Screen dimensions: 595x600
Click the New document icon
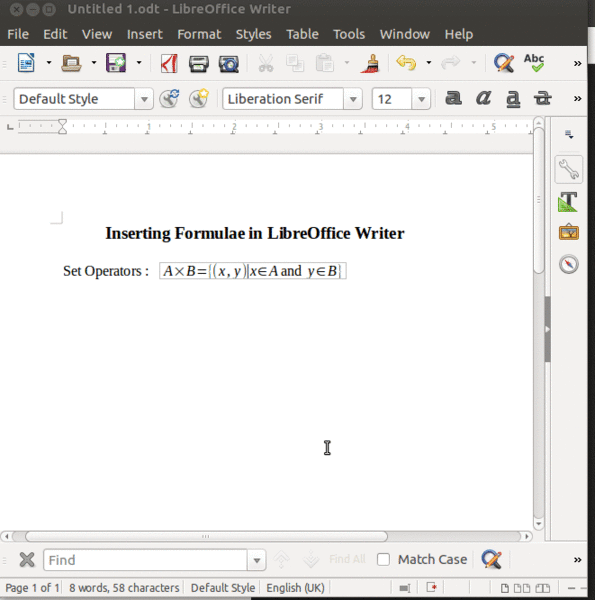coord(26,63)
